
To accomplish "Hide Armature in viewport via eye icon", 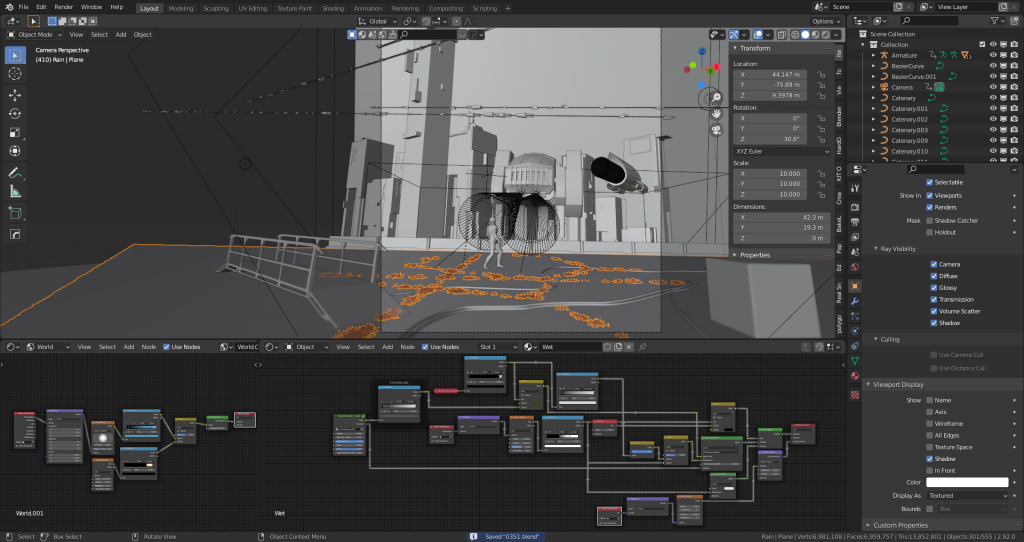I will point(993,56).
